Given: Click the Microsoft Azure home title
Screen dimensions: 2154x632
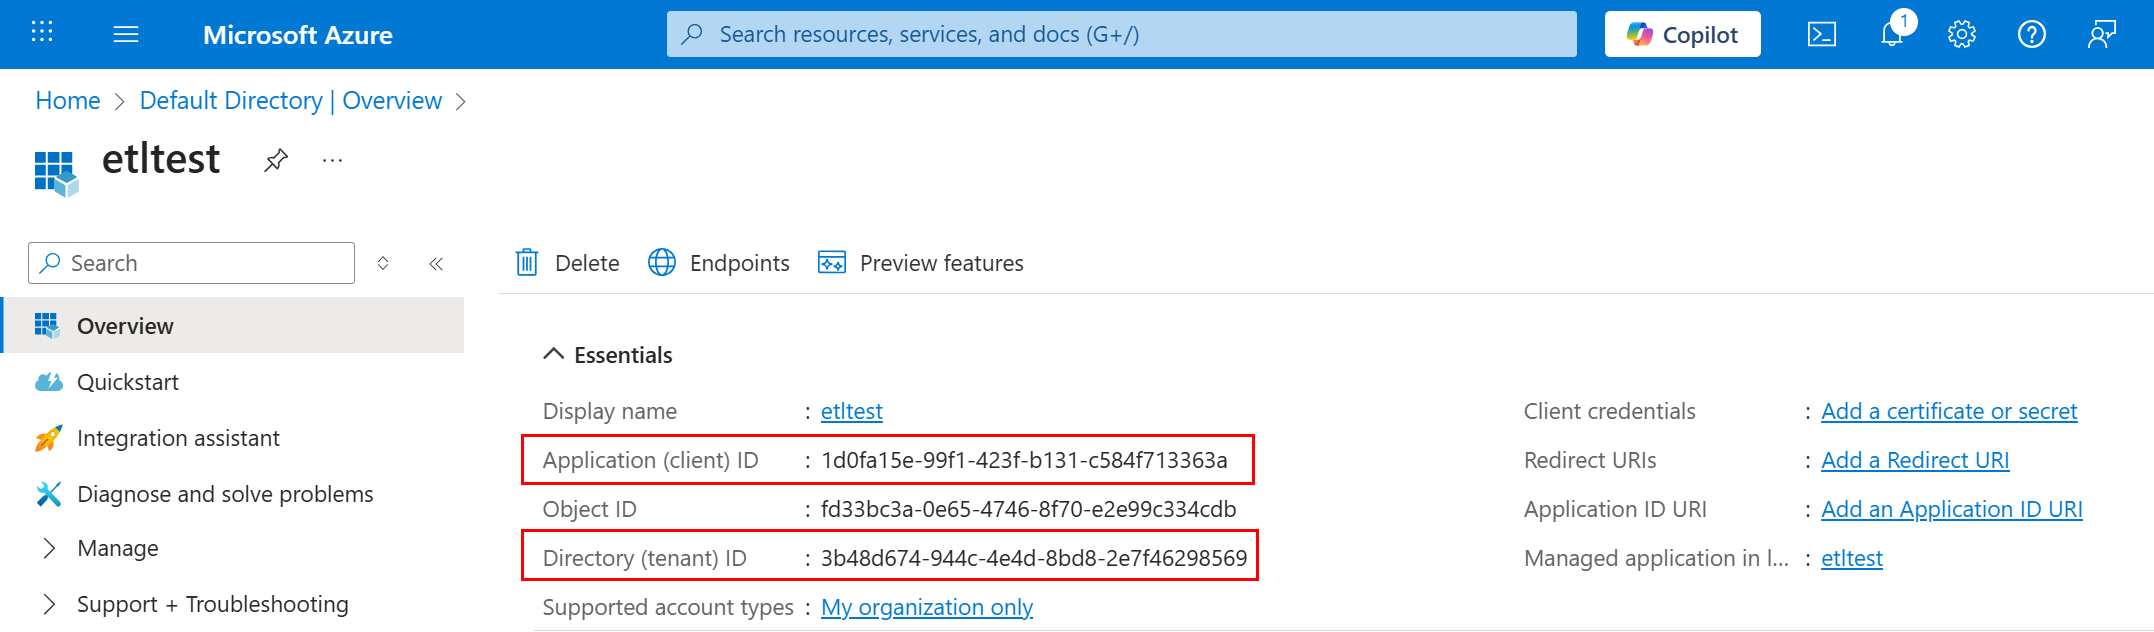Looking at the screenshot, I should click(298, 35).
